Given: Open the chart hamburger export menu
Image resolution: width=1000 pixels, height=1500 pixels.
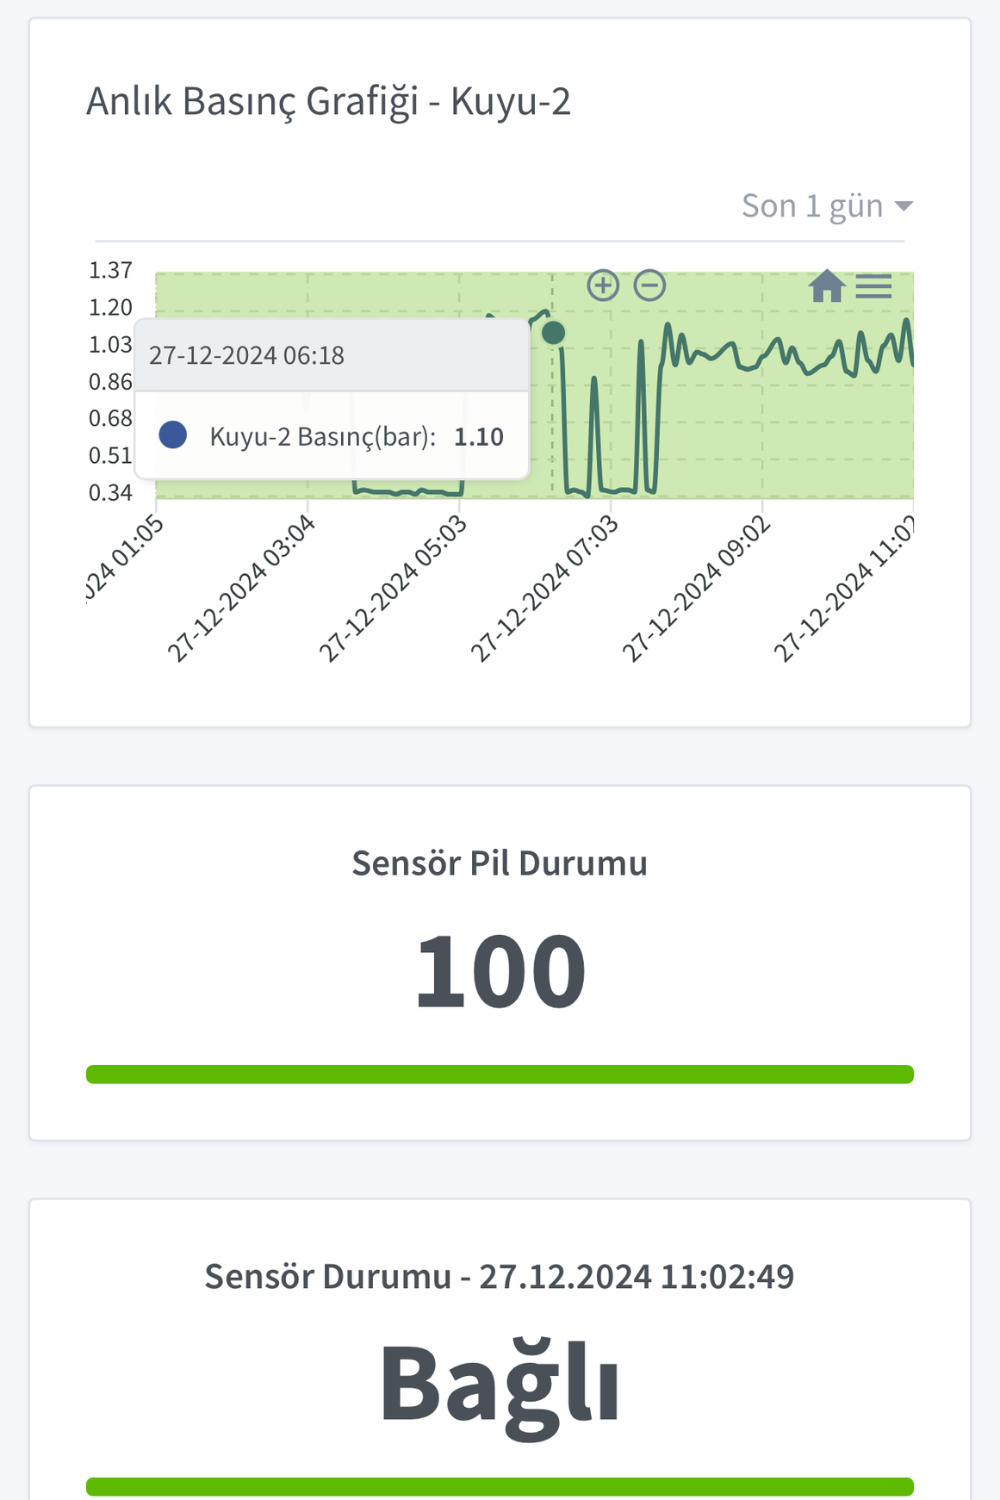Looking at the screenshot, I should point(875,286).
